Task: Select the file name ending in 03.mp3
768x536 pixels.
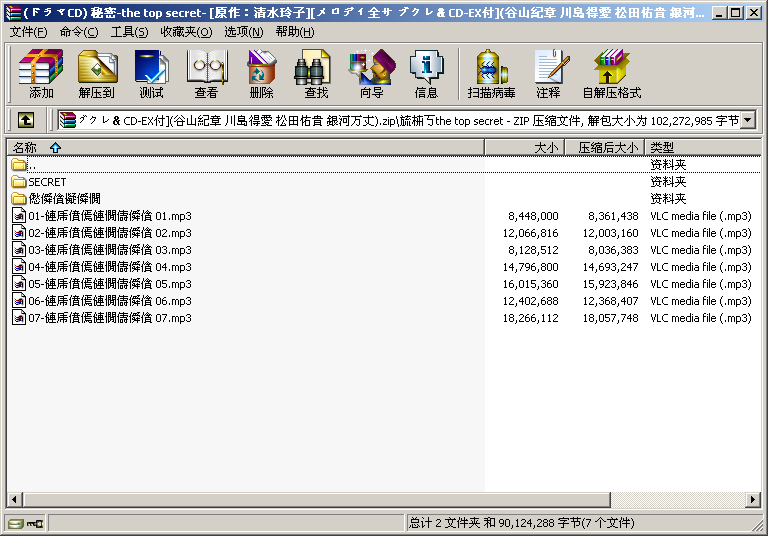Action: pyautogui.click(x=110, y=250)
